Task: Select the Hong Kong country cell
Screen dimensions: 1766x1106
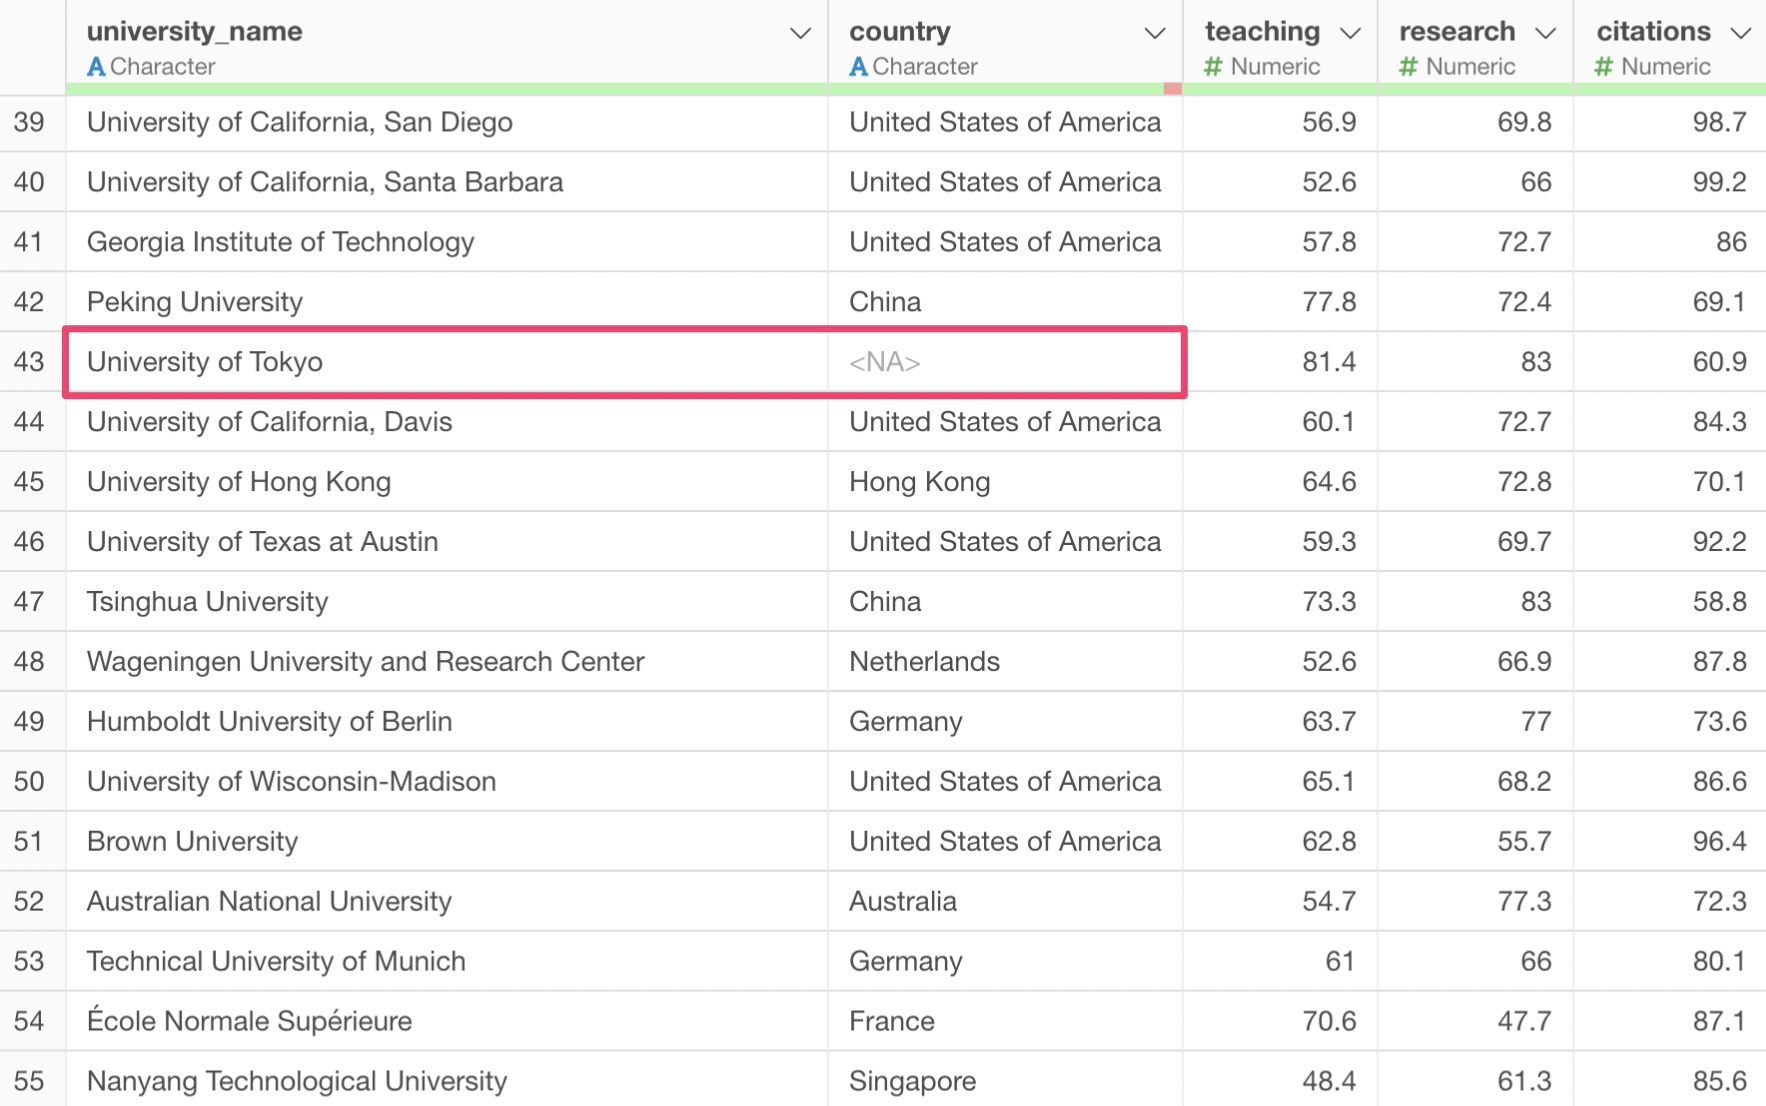Action: pyautogui.click(x=1005, y=482)
